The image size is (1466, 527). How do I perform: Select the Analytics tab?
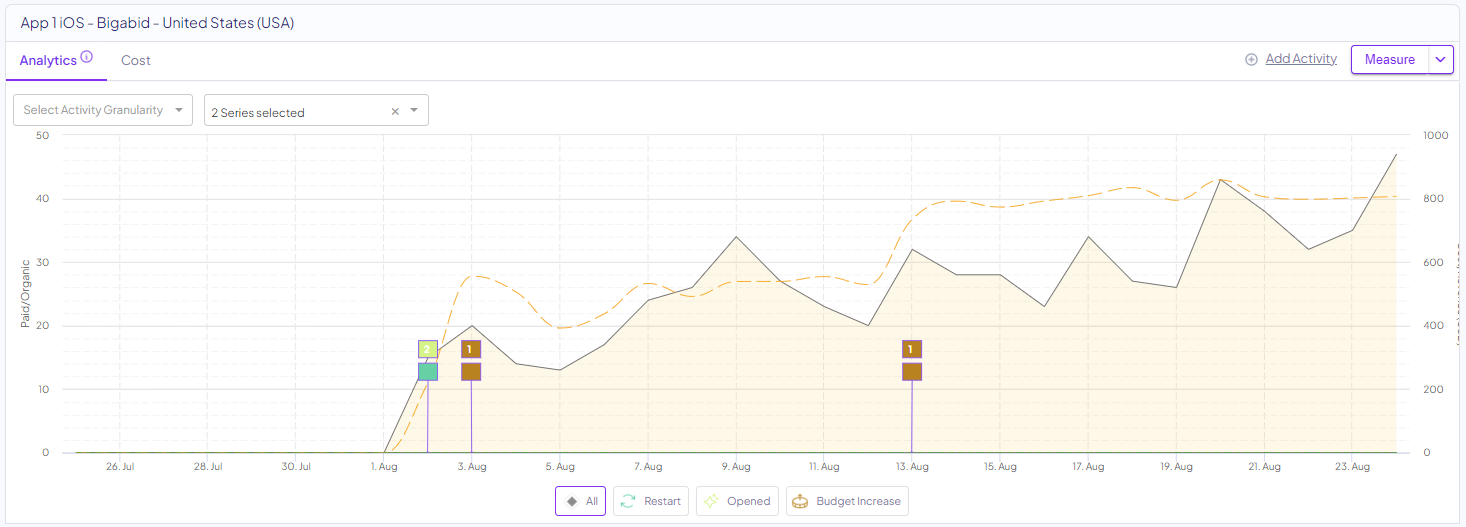(48, 60)
